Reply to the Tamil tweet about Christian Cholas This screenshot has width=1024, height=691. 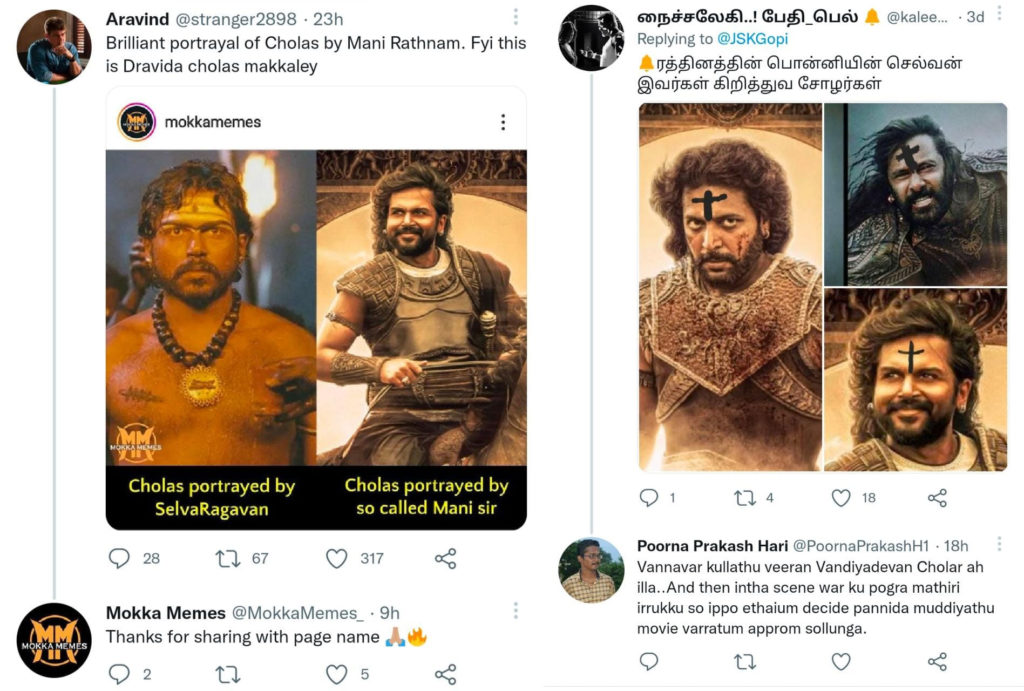(x=651, y=497)
